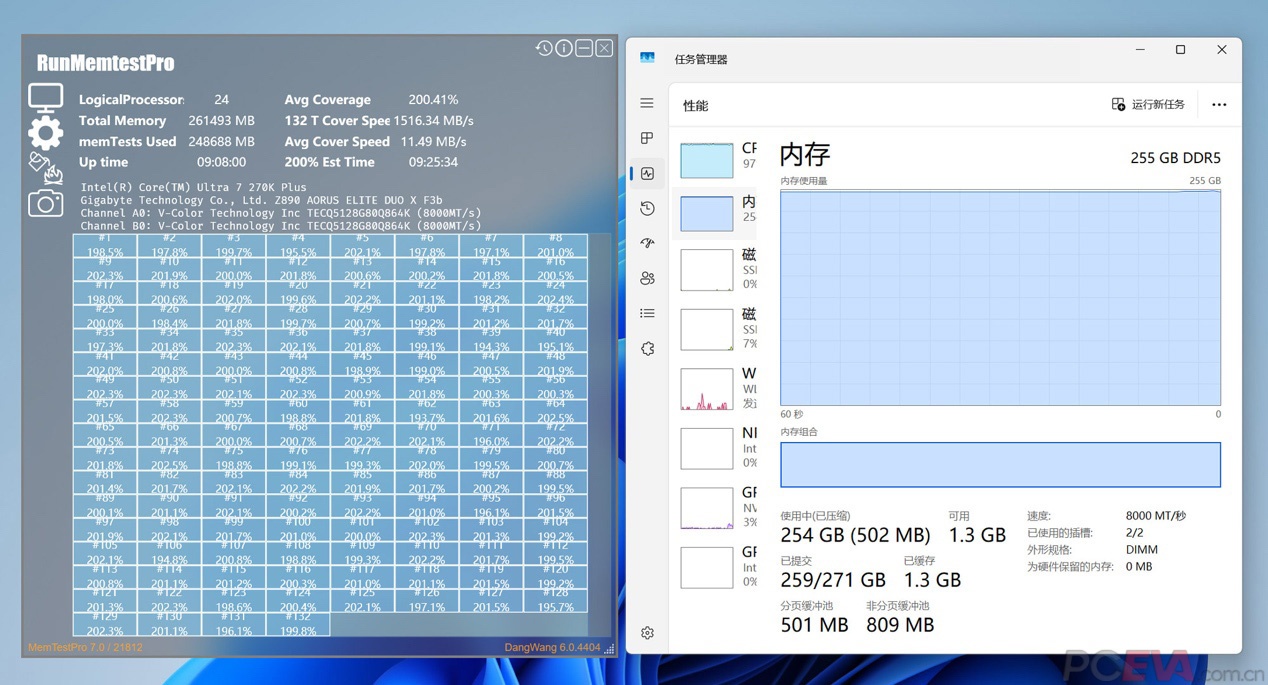Click the DIMM form factor value
The image size is (1268, 685).
coord(1141,549)
